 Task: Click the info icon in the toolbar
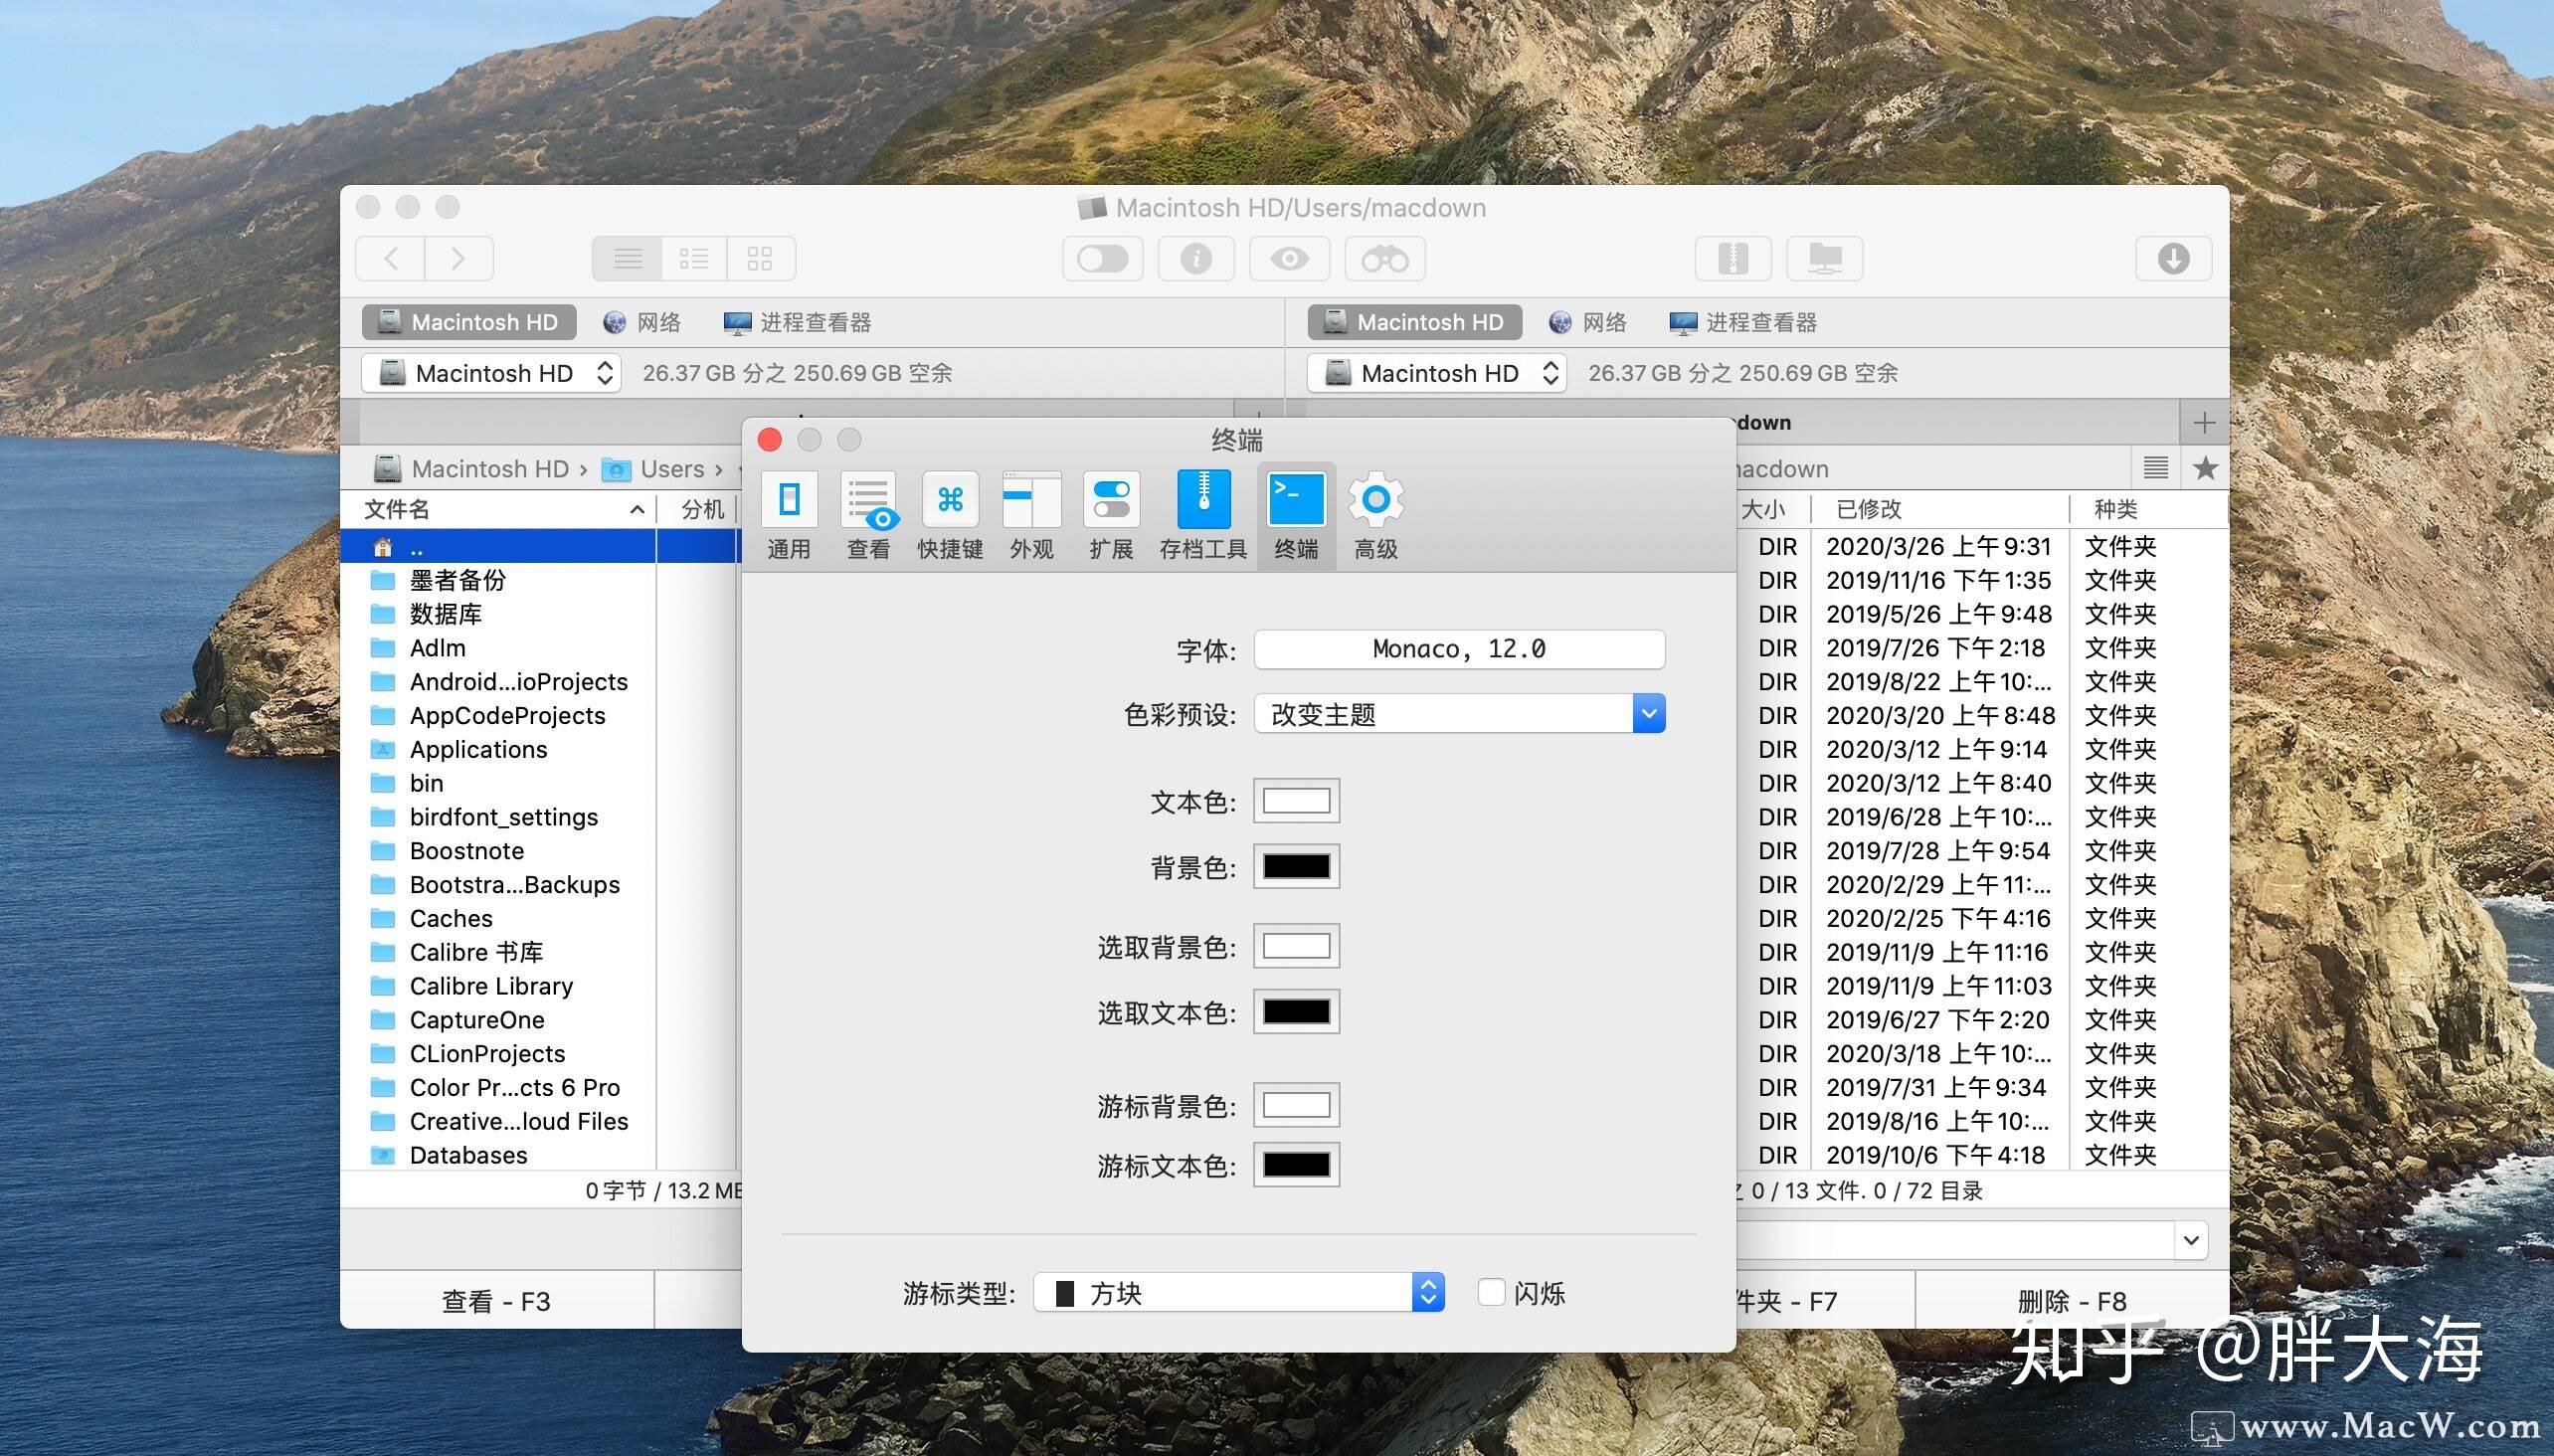1196,259
